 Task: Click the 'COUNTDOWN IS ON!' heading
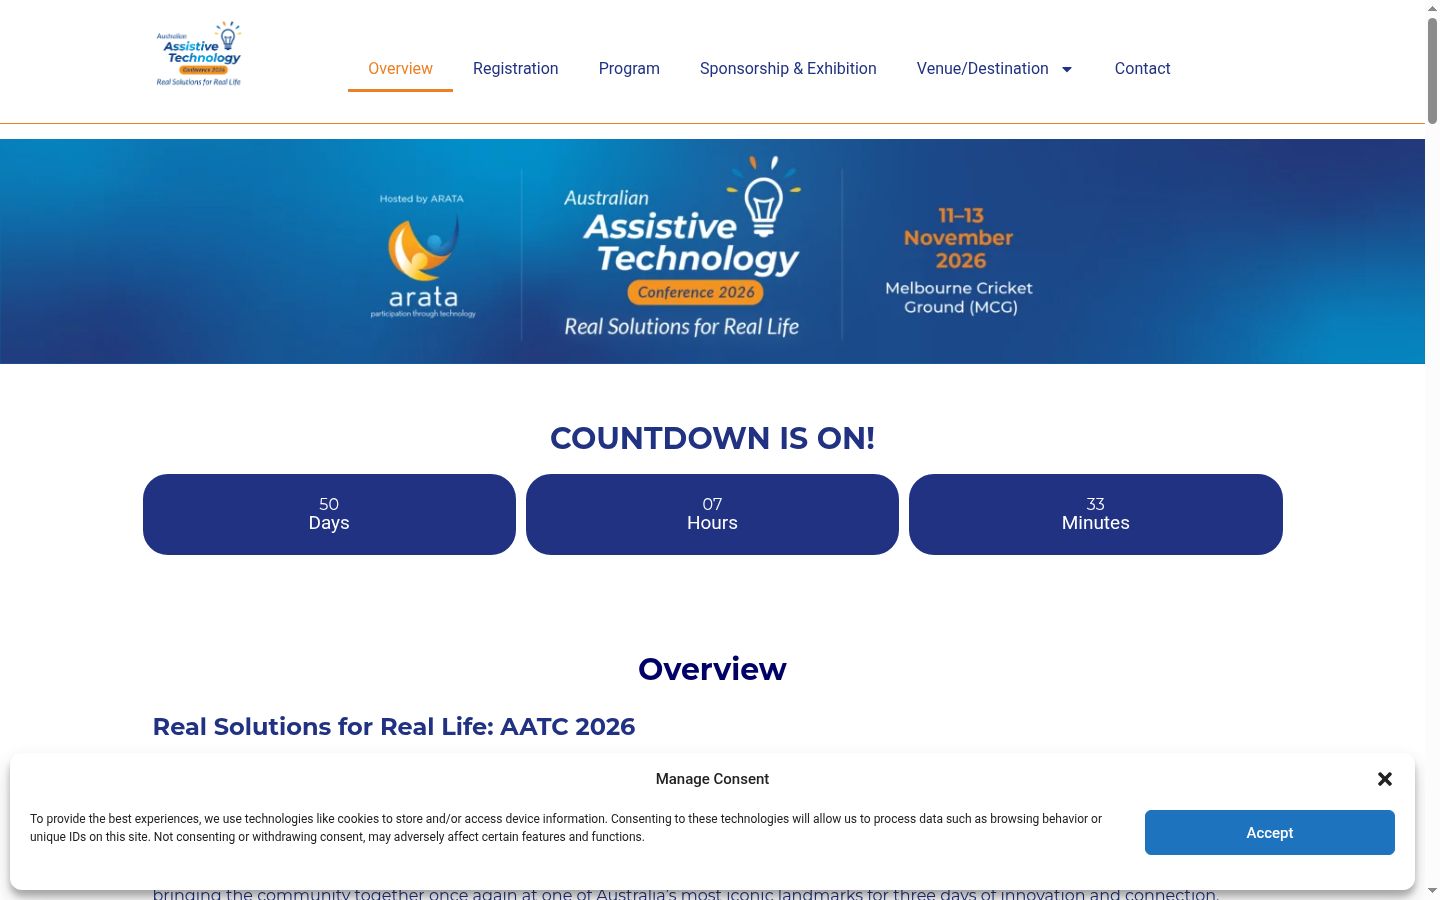pos(712,438)
